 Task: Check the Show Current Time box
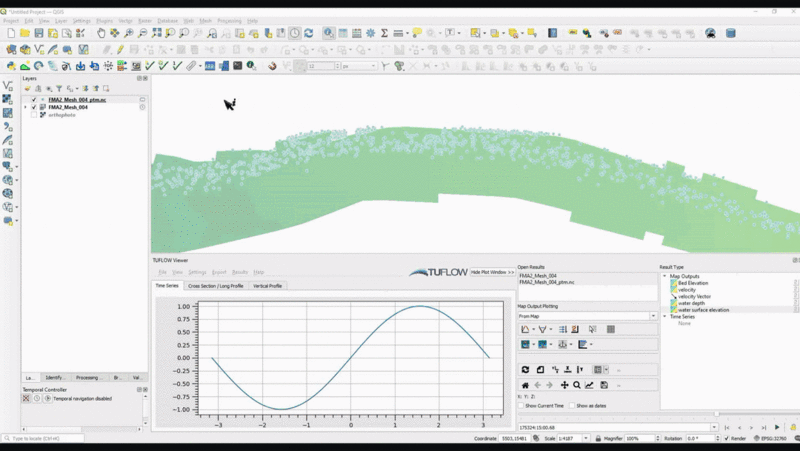click(521, 406)
